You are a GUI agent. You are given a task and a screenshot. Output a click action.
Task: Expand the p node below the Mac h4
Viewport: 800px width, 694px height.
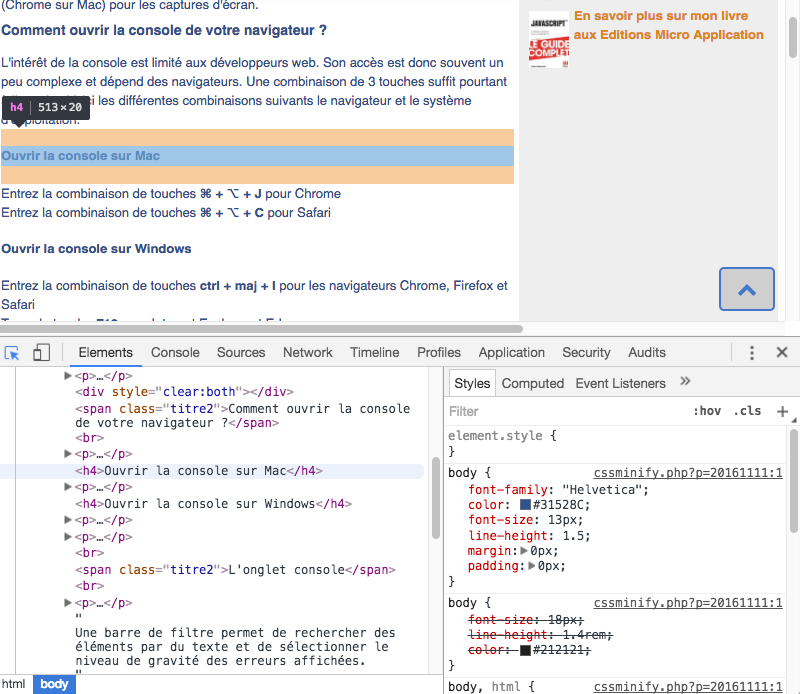click(x=67, y=487)
